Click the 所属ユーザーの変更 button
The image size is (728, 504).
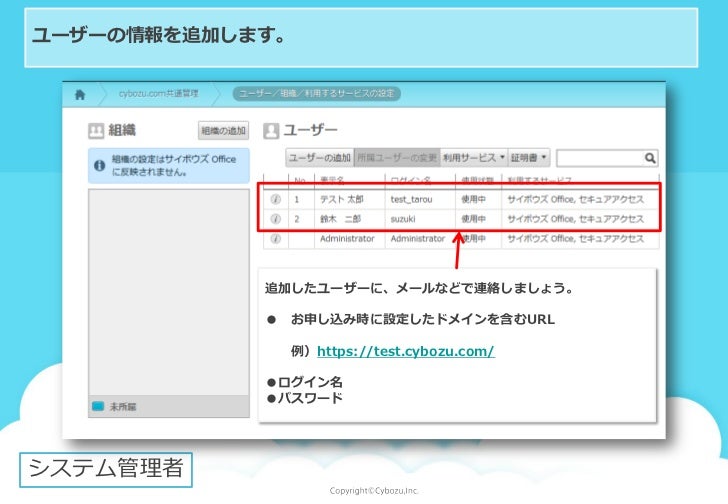pos(396,158)
